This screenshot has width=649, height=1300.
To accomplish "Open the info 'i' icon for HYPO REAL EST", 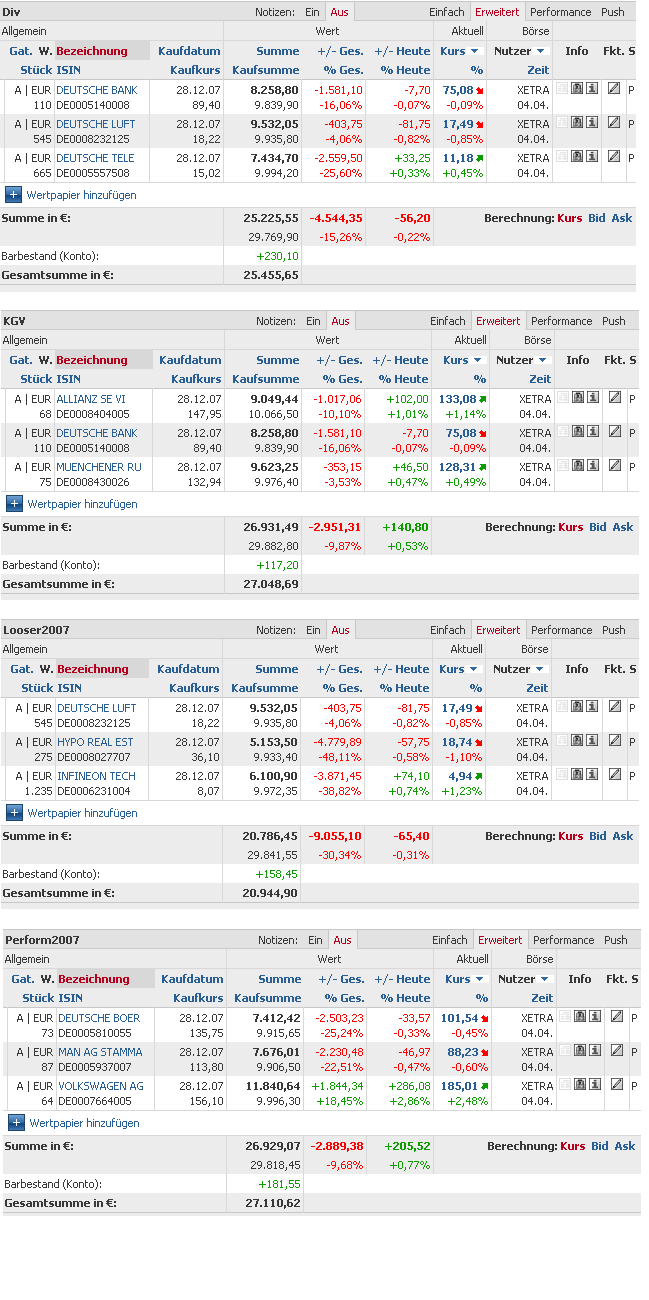I will tap(592, 740).
